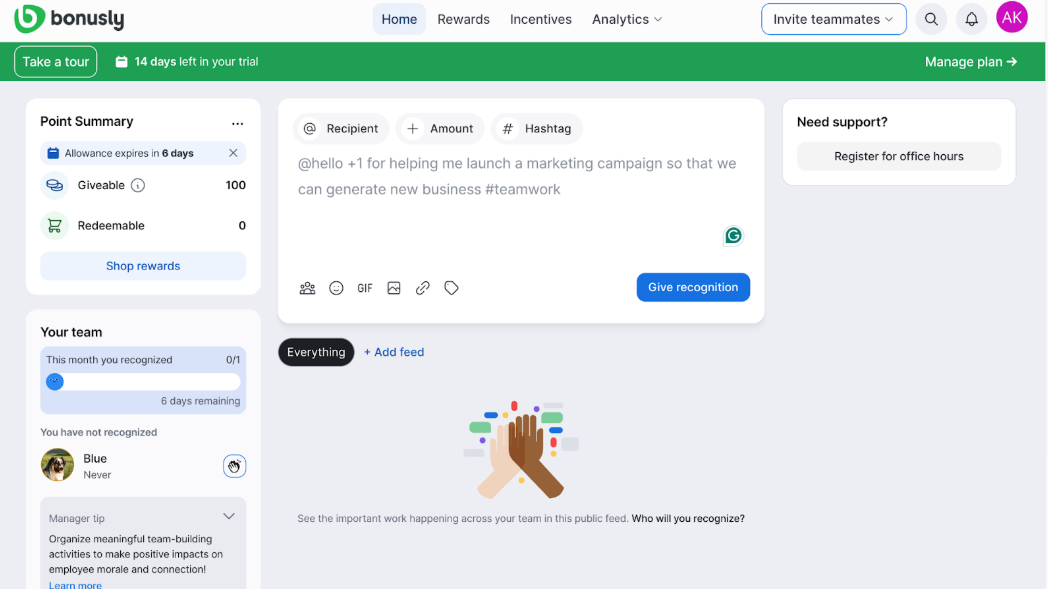Open the Rewards tab
Image resolution: width=1048 pixels, height=589 pixels.
[x=463, y=19]
